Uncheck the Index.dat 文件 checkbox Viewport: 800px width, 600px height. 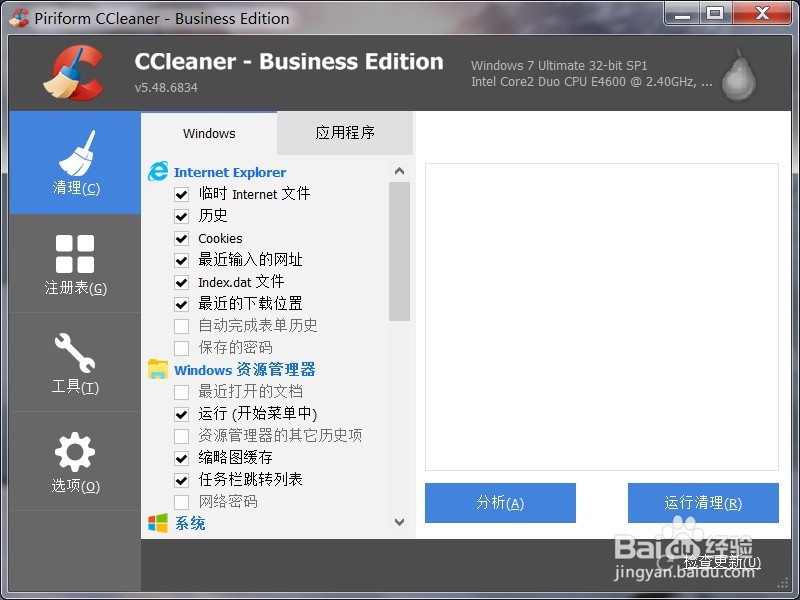tap(182, 282)
